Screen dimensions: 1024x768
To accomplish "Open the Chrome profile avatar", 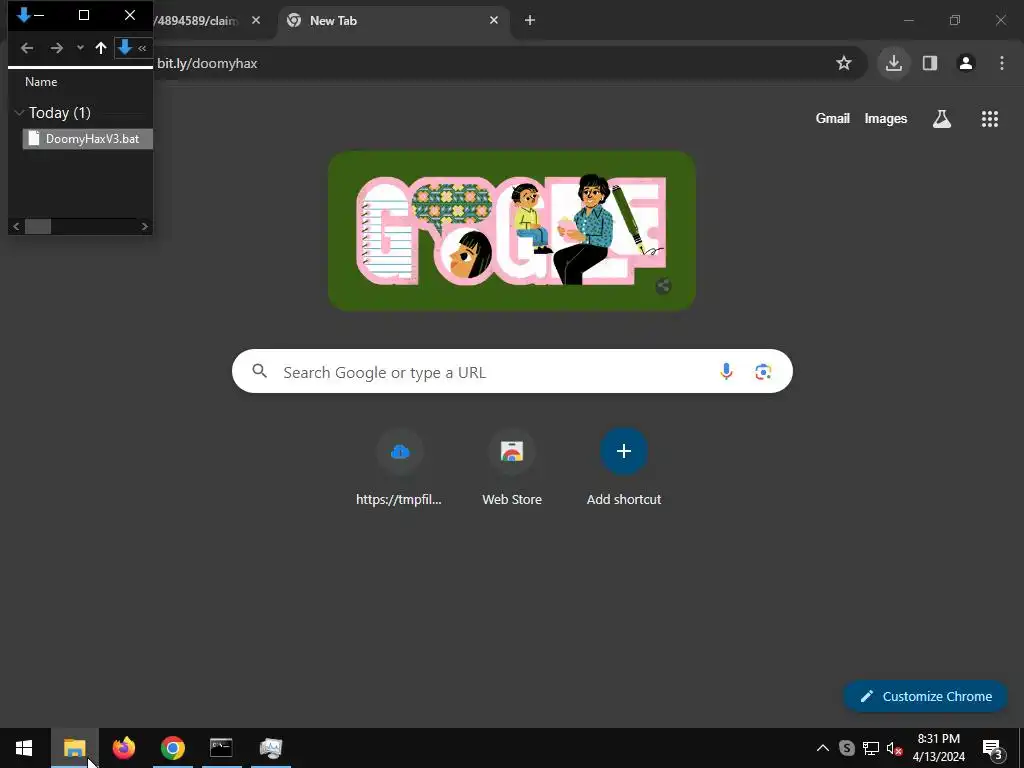I will pos(966,63).
